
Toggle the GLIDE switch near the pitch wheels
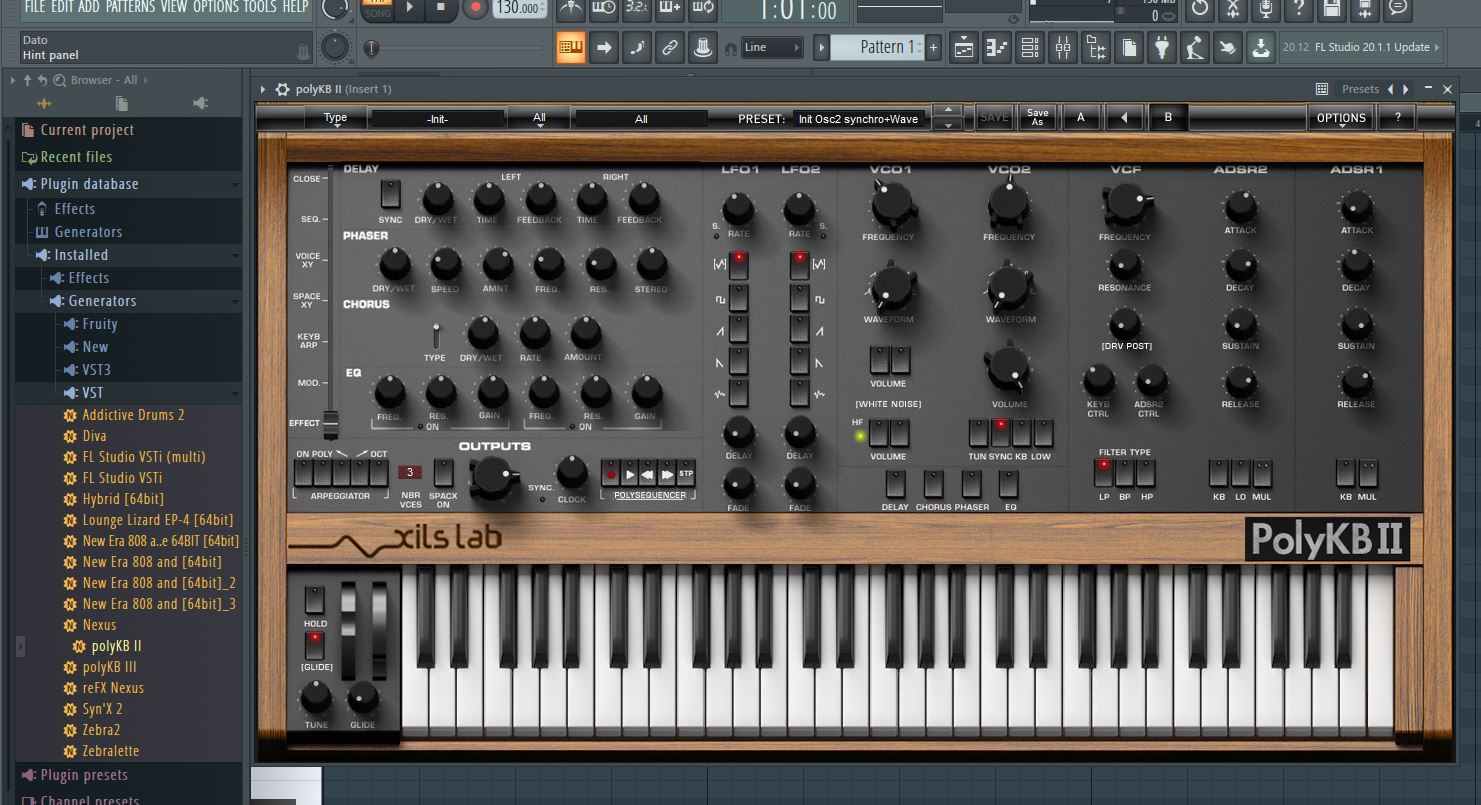click(315, 645)
